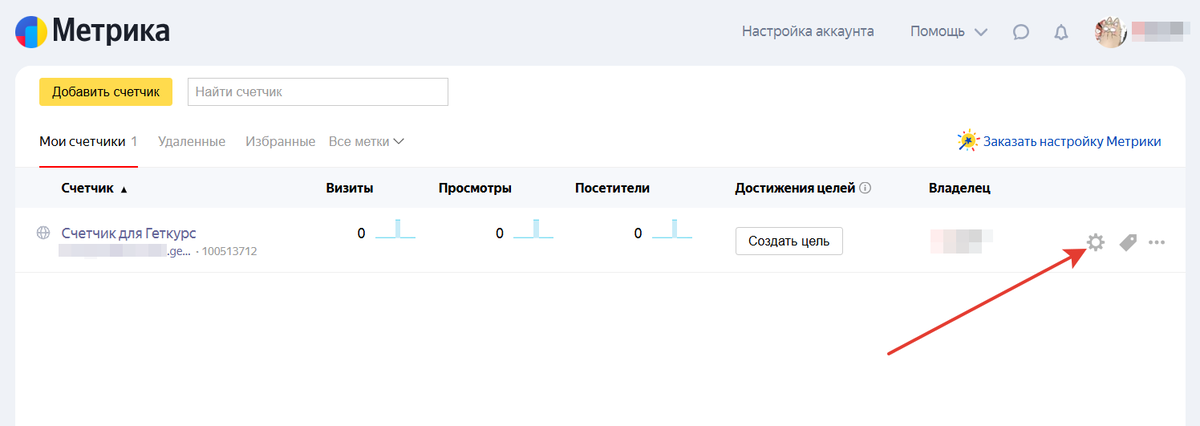Open Настройка аккаунта
The height and width of the screenshot is (426, 1200).
808,31
